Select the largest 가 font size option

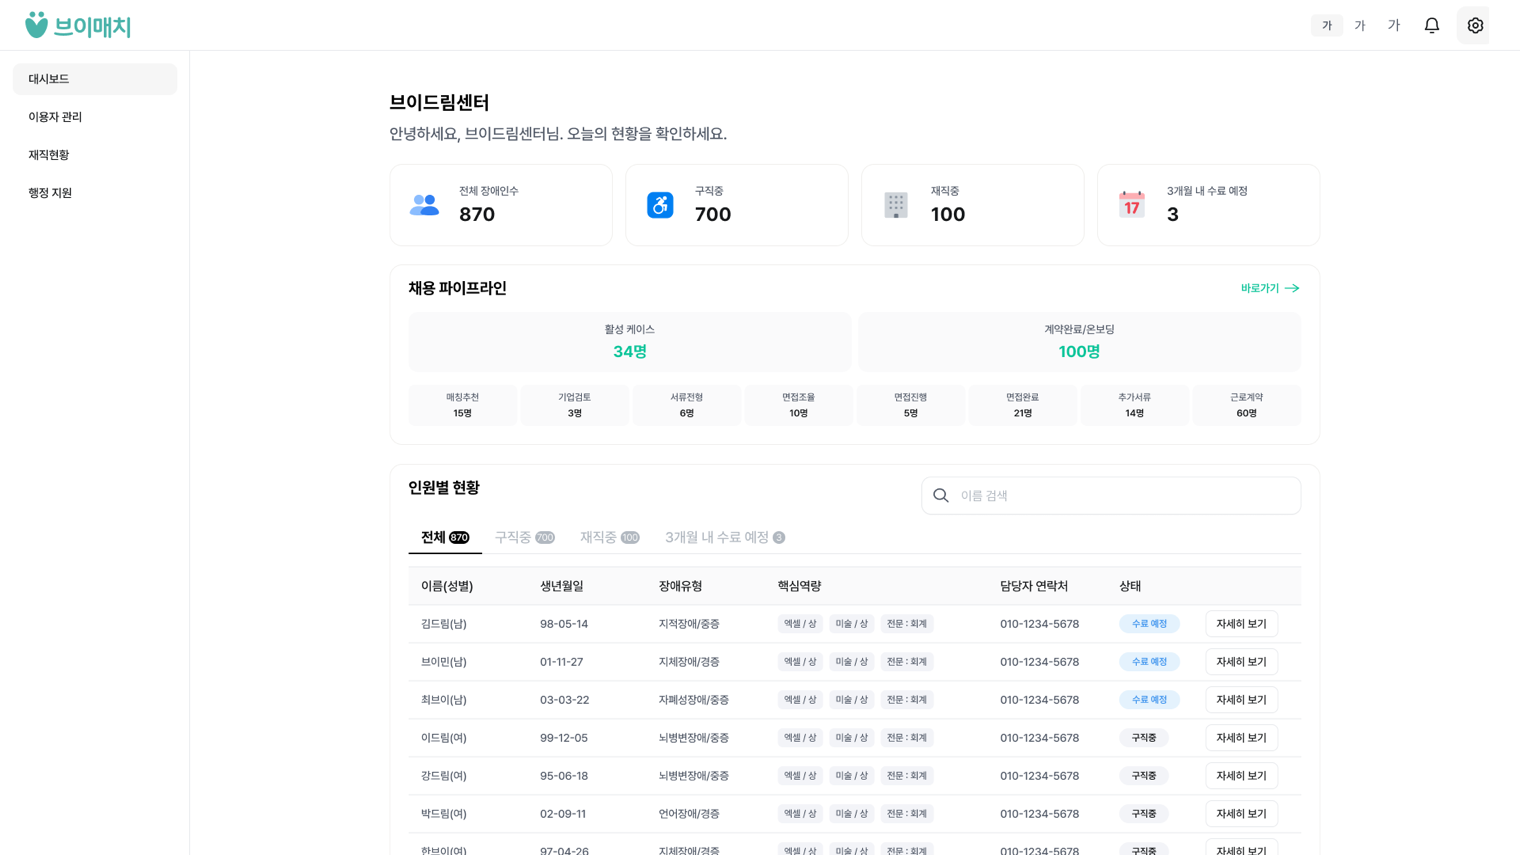tap(1394, 25)
